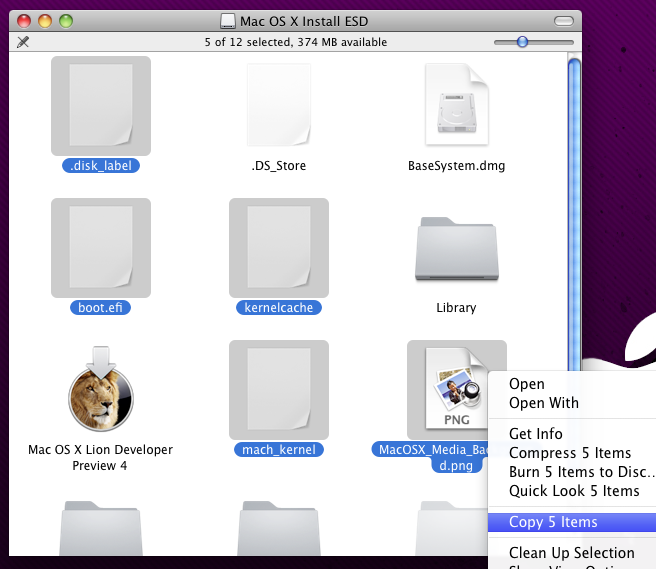Click the mach_kernel file name label
The image size is (656, 569).
[279, 450]
